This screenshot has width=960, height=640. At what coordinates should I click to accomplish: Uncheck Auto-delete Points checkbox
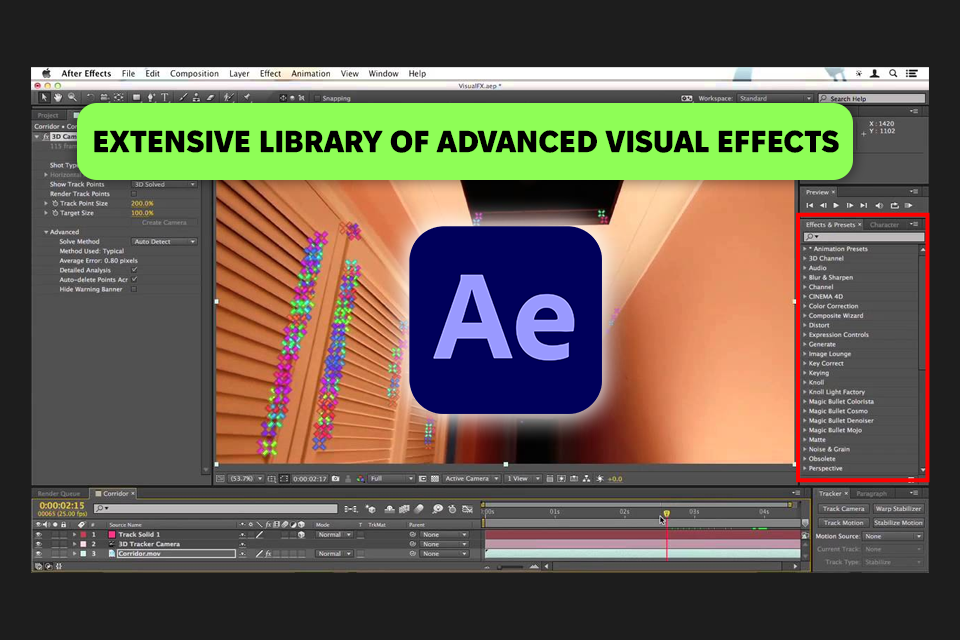click(134, 280)
